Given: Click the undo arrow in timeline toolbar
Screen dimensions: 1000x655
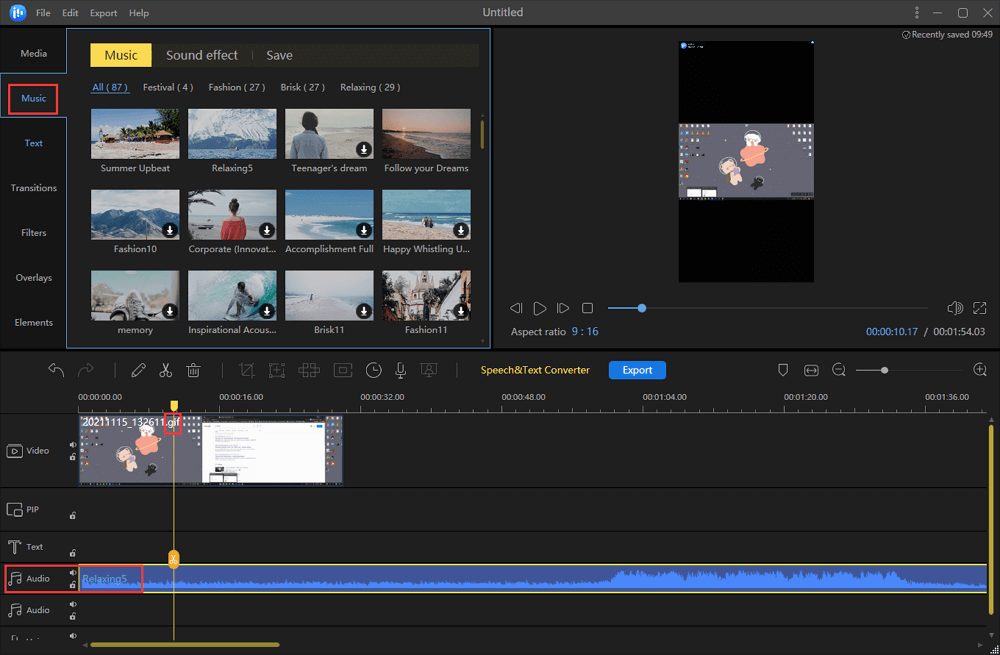Looking at the screenshot, I should pyautogui.click(x=56, y=370).
